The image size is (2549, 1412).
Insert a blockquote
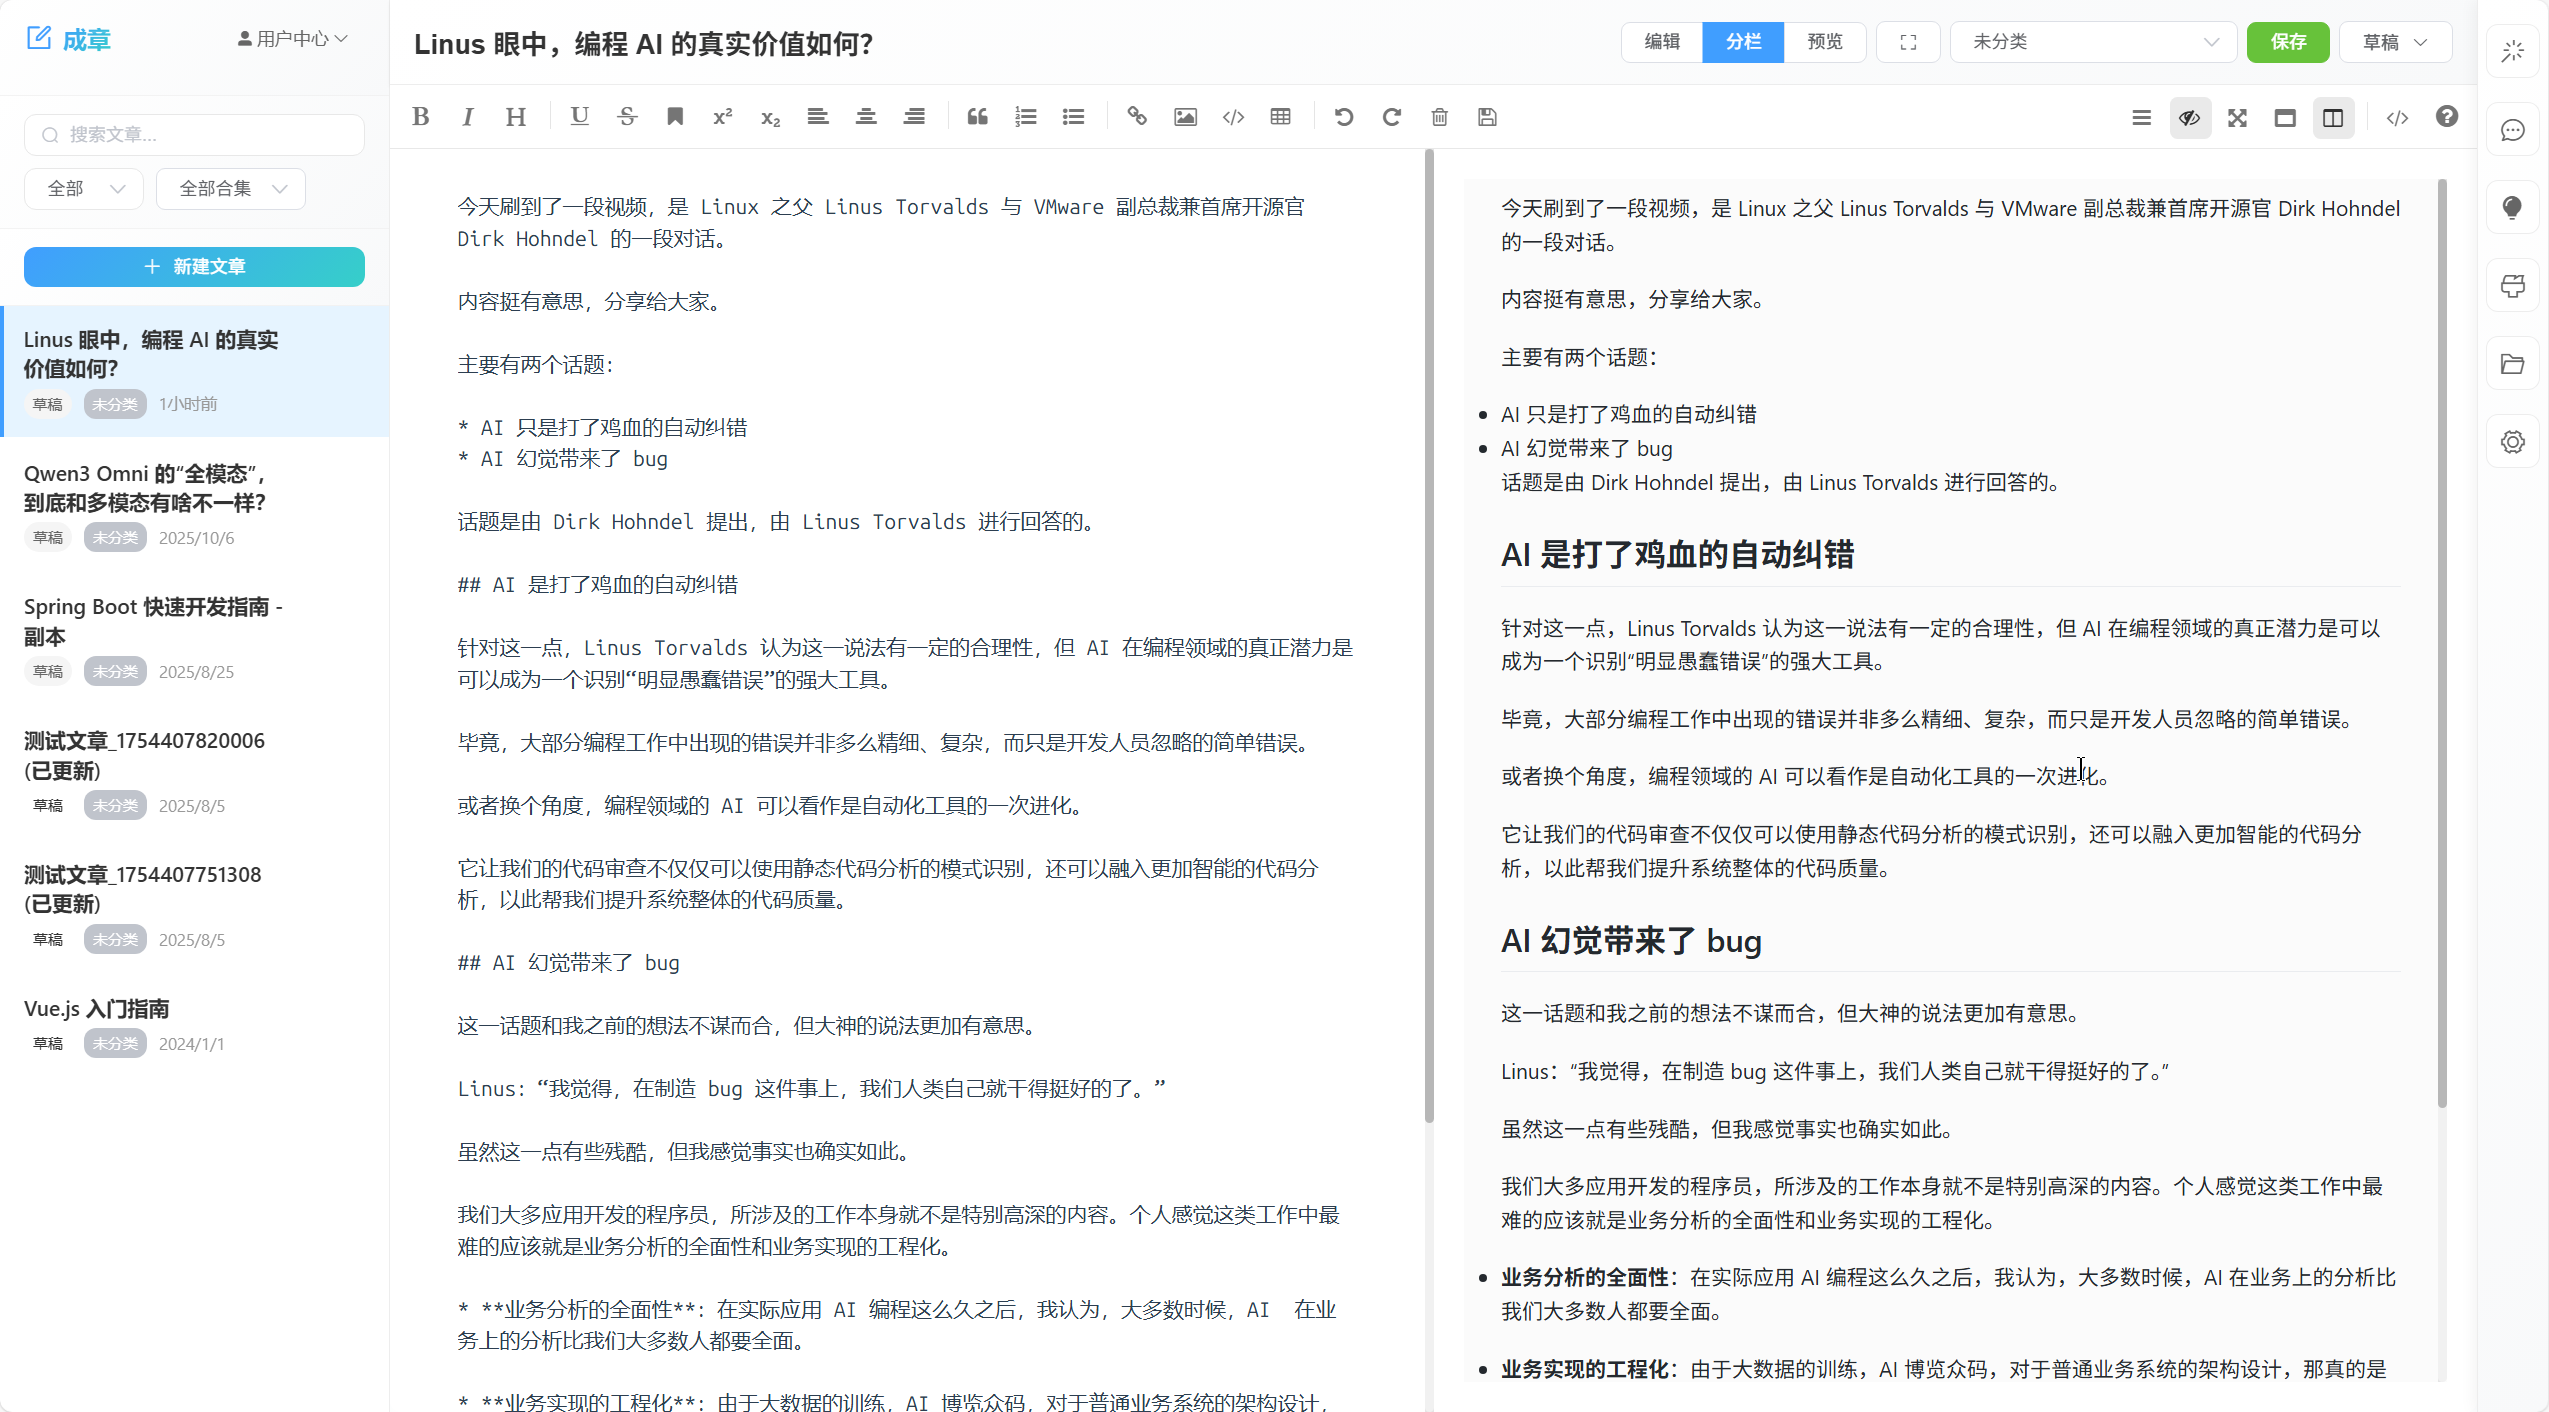pos(977,117)
